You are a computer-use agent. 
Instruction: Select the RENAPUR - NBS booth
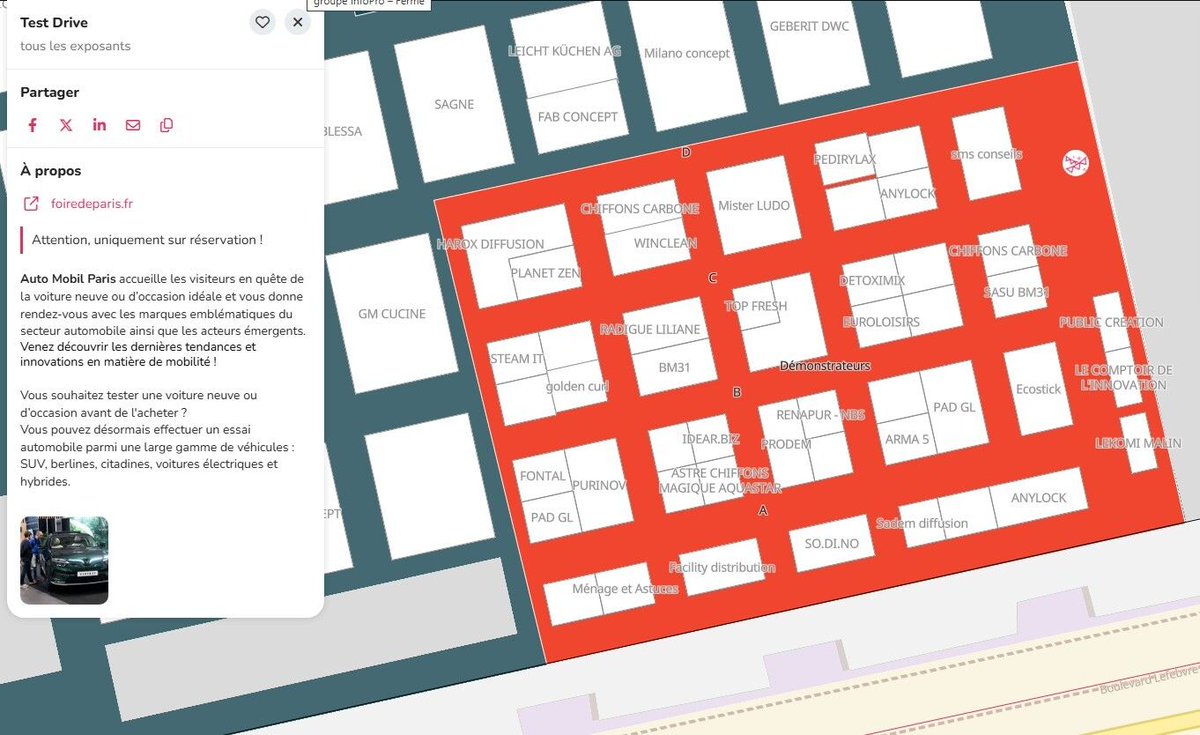(820, 414)
